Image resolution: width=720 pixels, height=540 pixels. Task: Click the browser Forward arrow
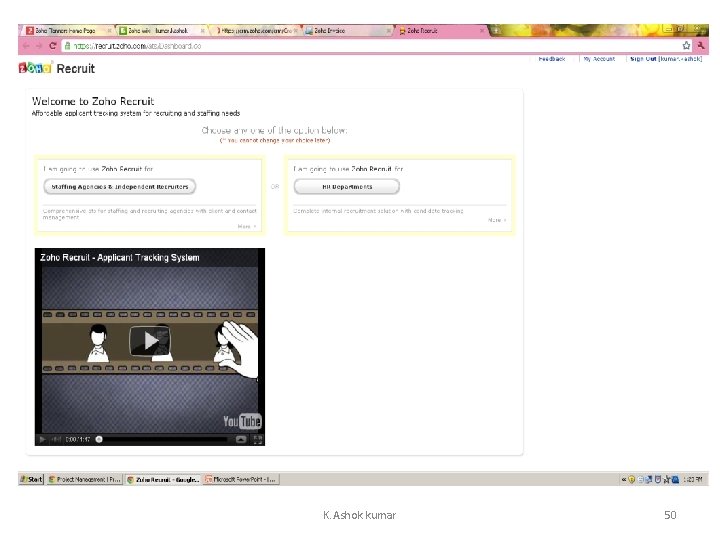coord(39,46)
